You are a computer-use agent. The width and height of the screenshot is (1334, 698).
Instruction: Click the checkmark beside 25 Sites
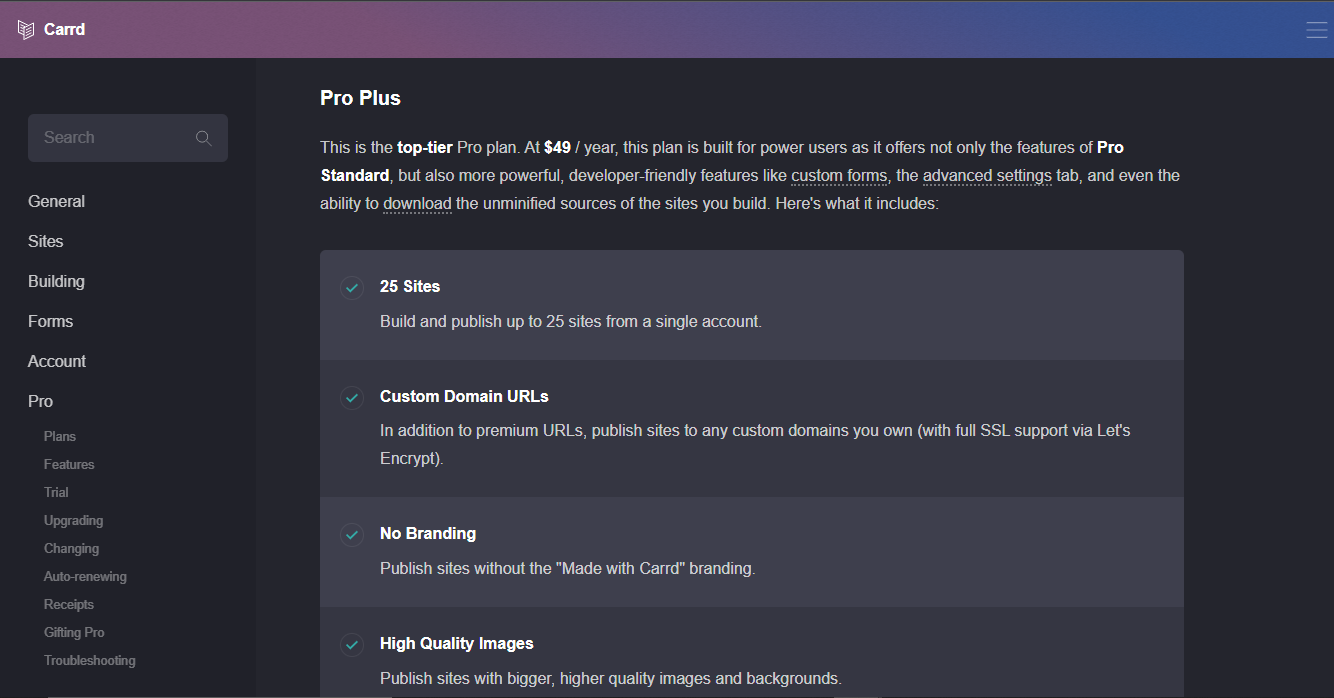(352, 288)
